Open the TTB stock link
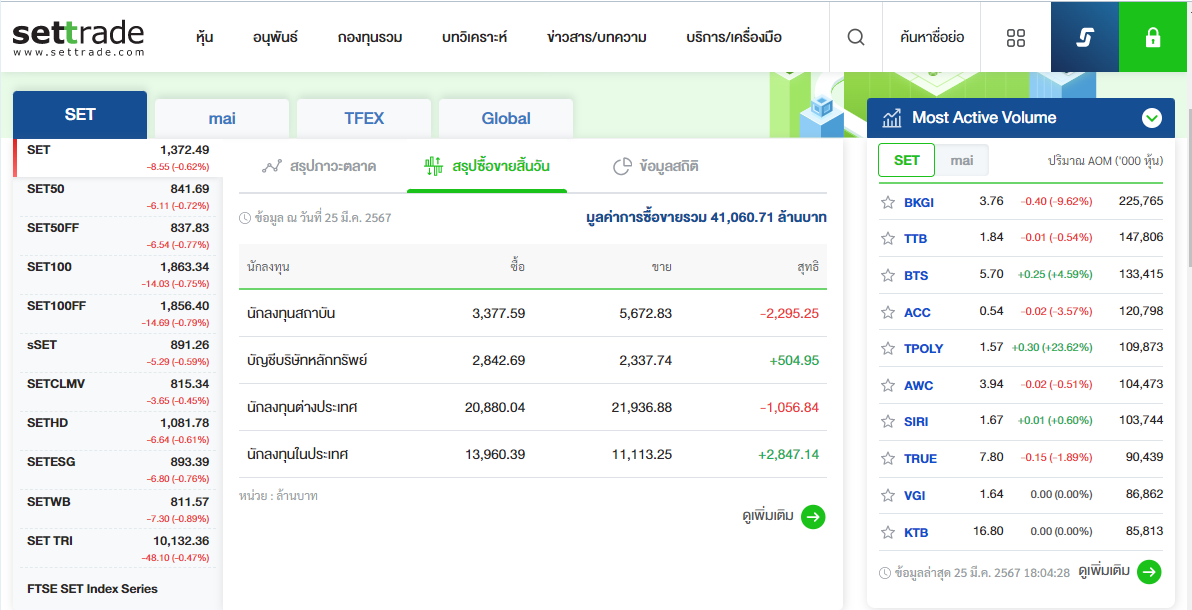The width and height of the screenshot is (1192, 610). [x=915, y=239]
